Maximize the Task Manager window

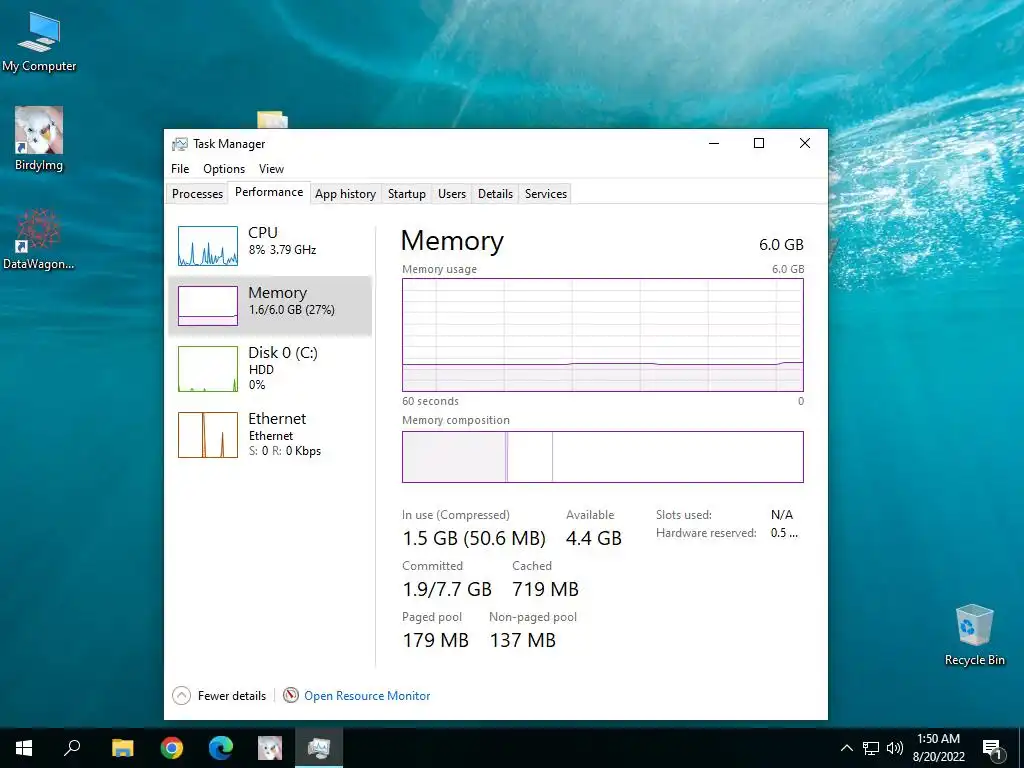(759, 143)
